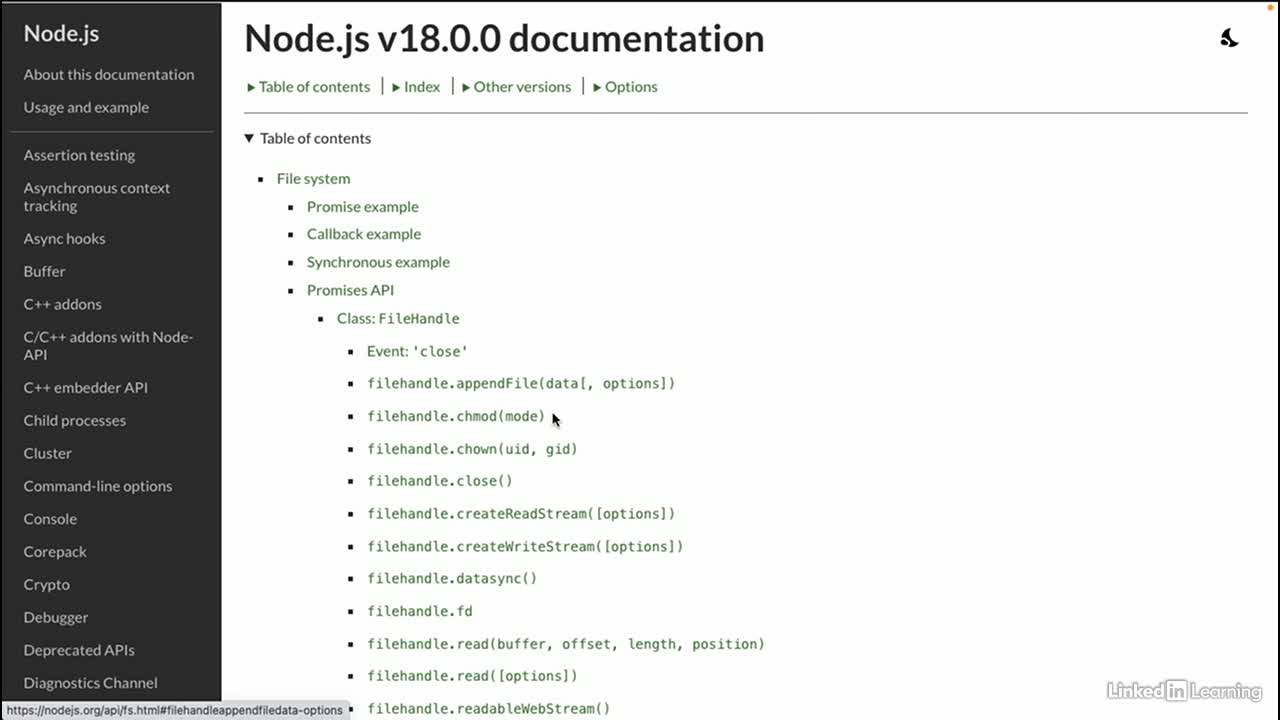Viewport: 1280px width, 720px height.
Task: Open C++ addons docs
Action: coord(62,304)
